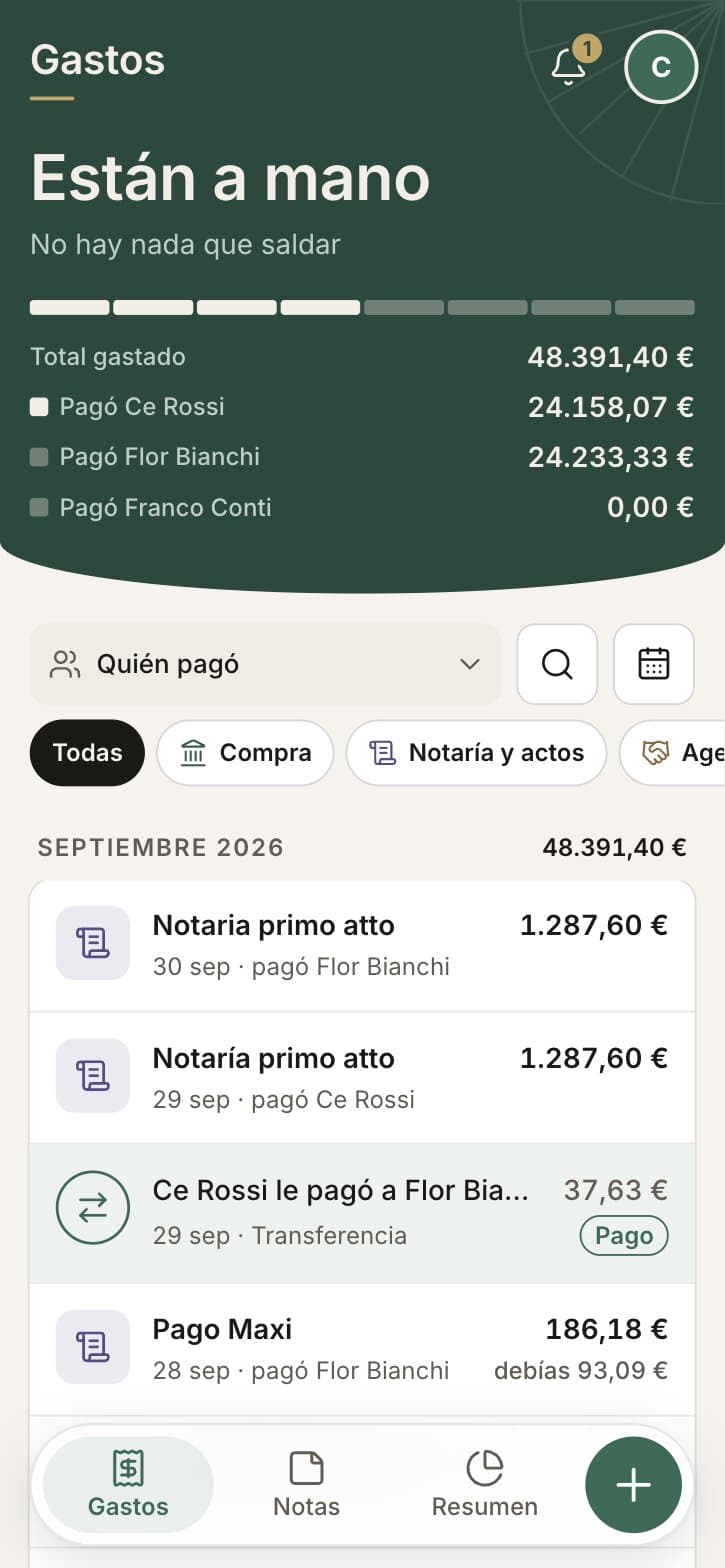Tap the transfer arrows icon on 37,63 € row
Screen dimensions: 725x1568
(93, 1209)
